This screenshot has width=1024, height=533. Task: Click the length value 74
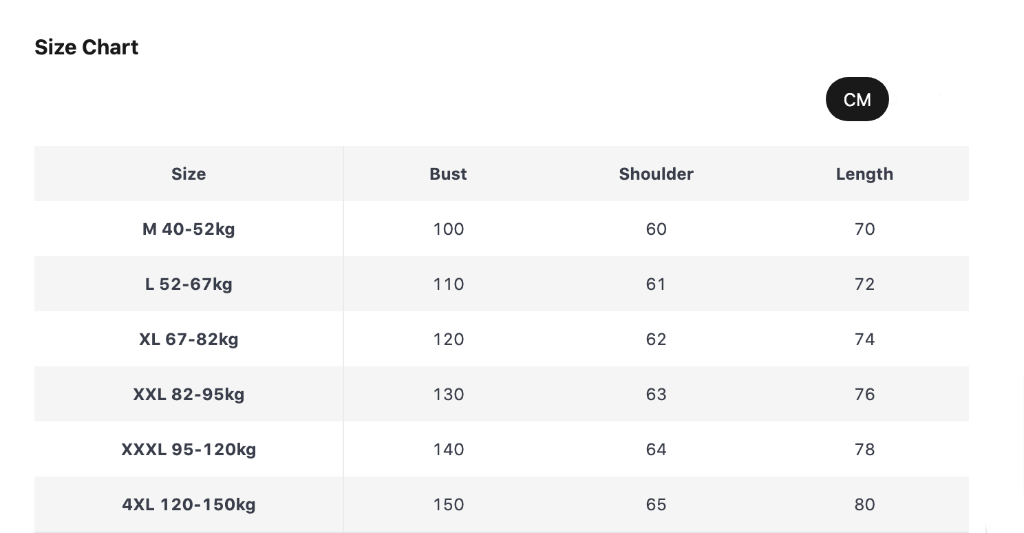(x=864, y=339)
